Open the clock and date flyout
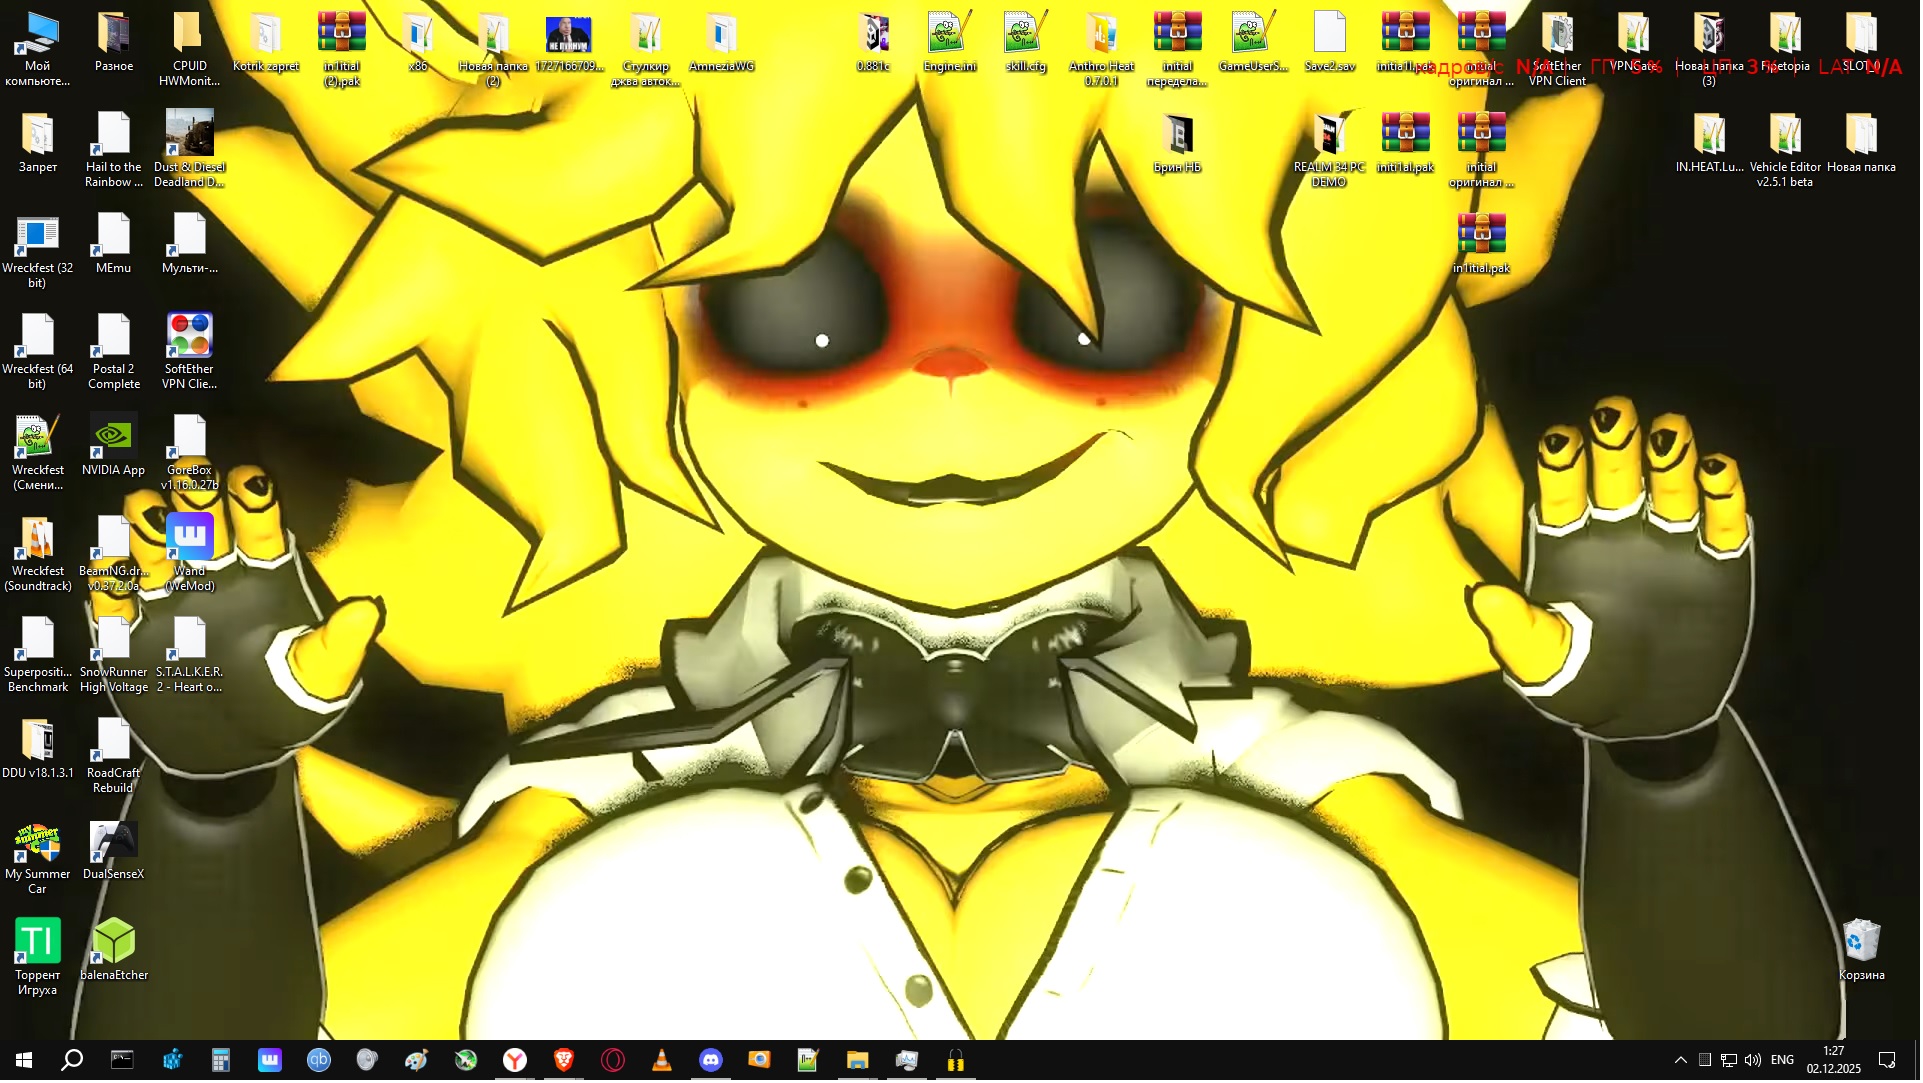The image size is (1923, 1083). point(1836,1062)
